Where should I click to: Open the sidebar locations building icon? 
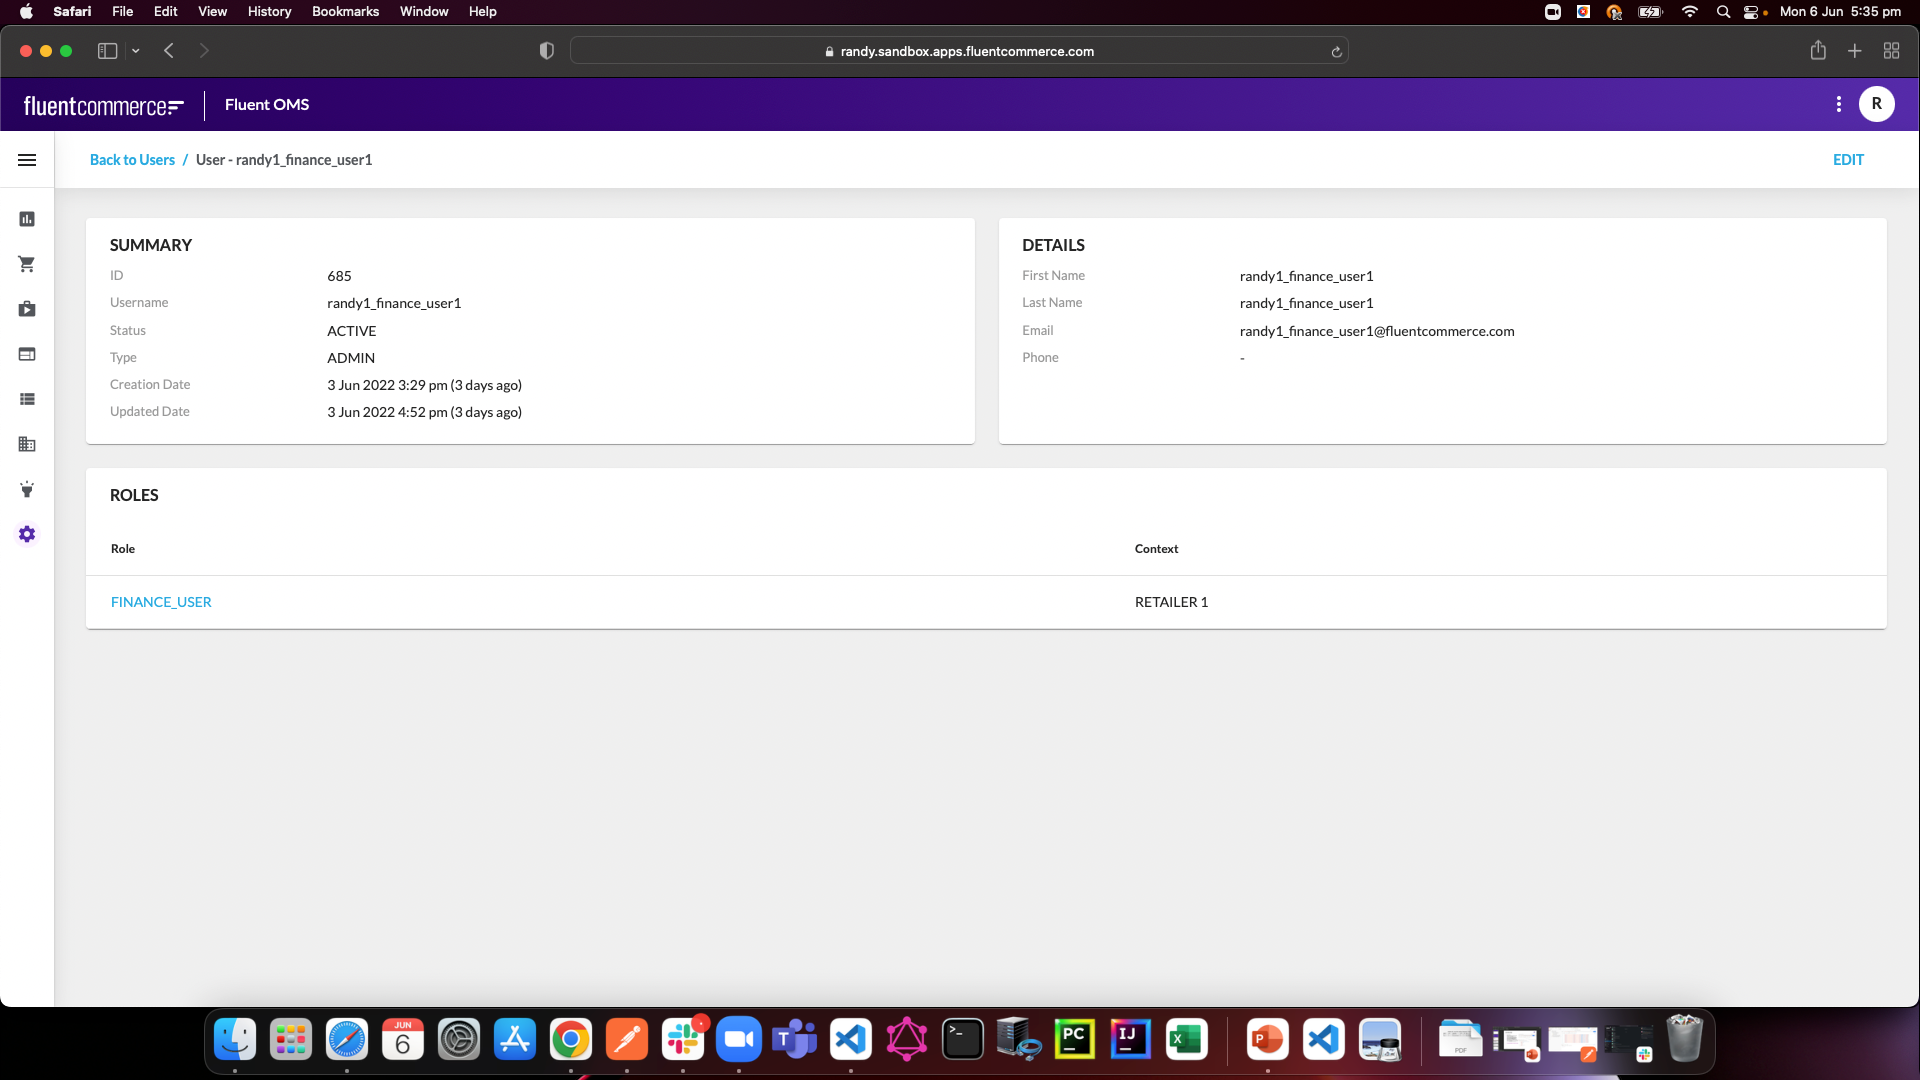pyautogui.click(x=27, y=444)
